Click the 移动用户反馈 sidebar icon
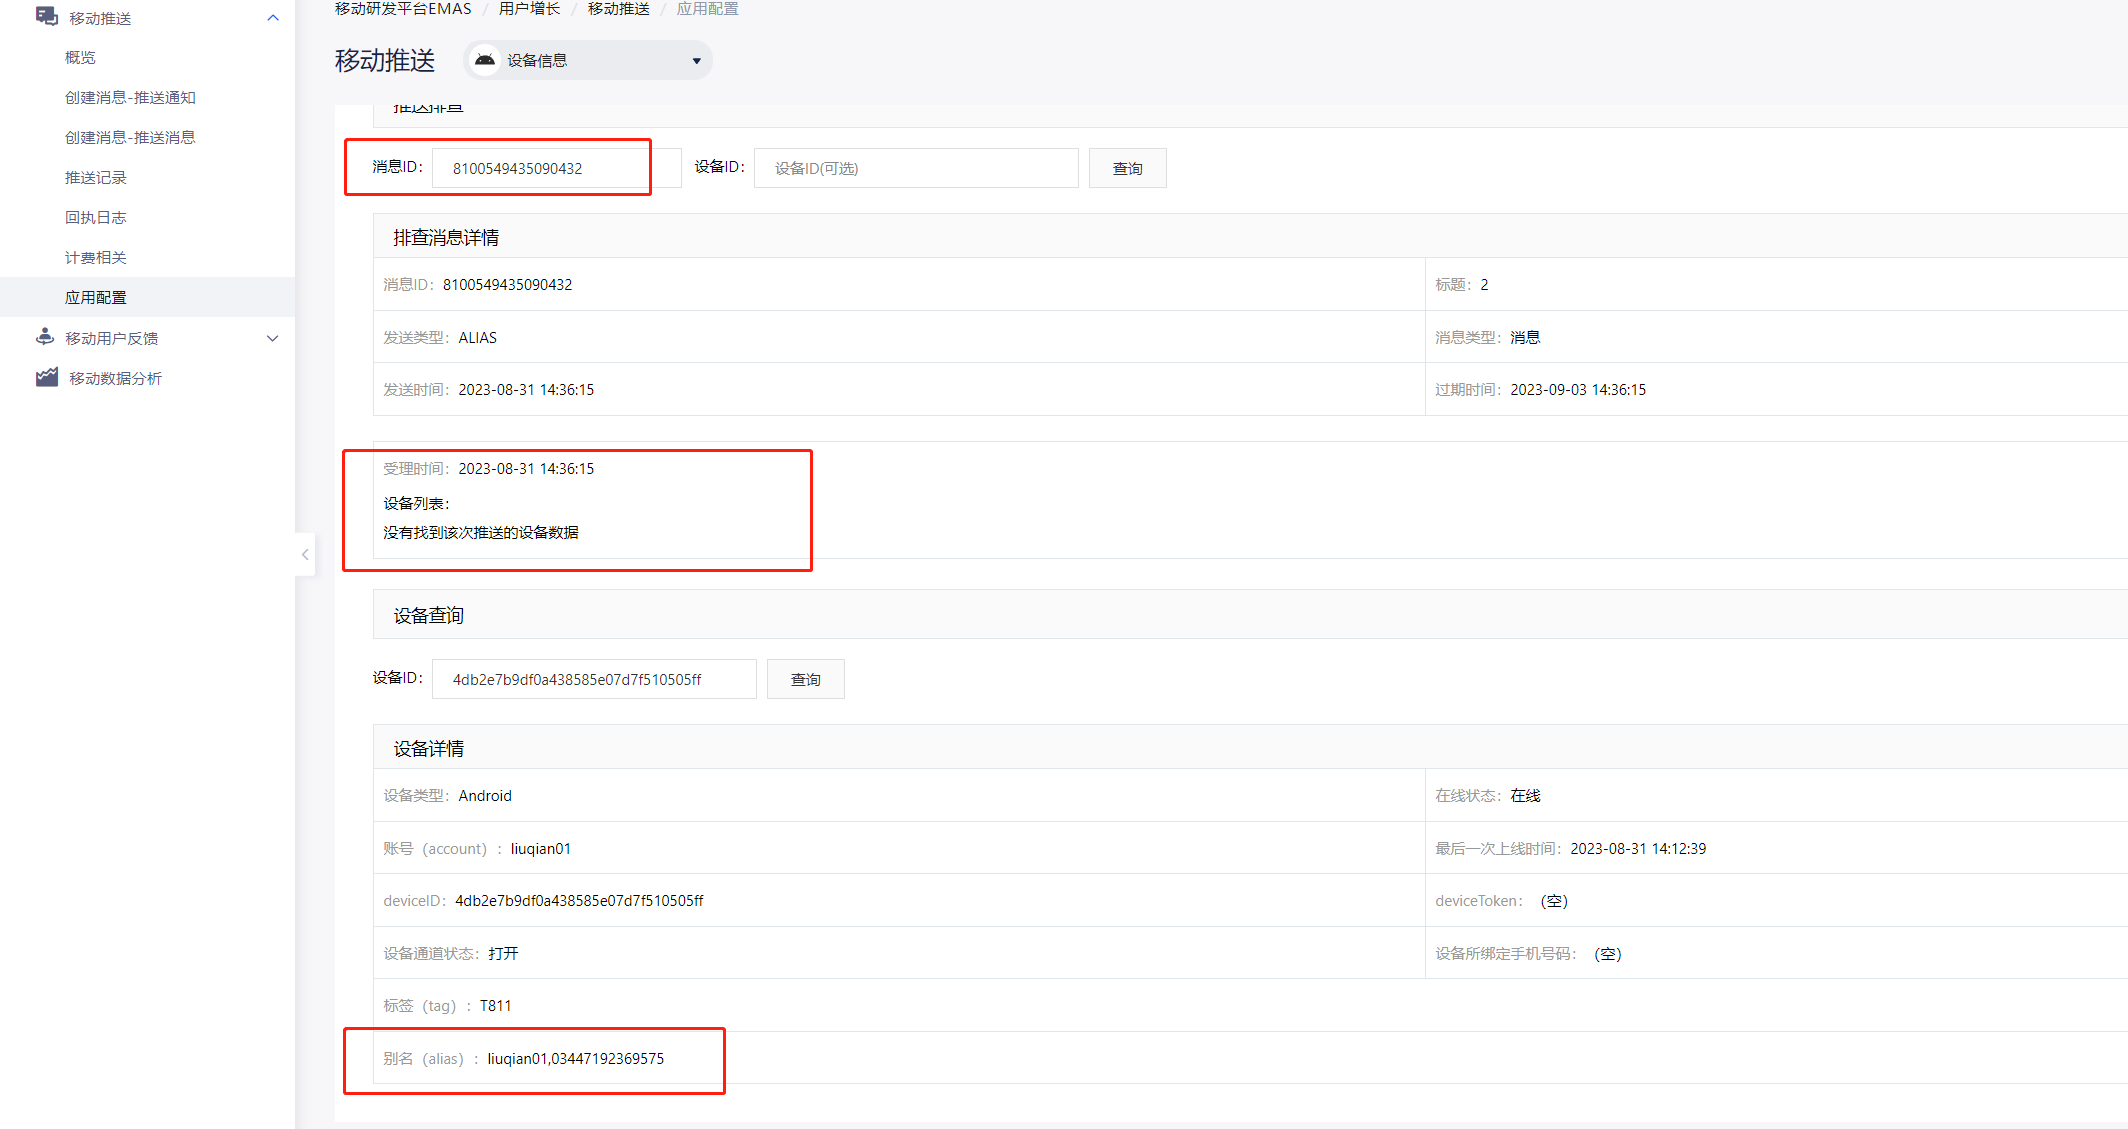2128x1129 pixels. pyautogui.click(x=45, y=337)
